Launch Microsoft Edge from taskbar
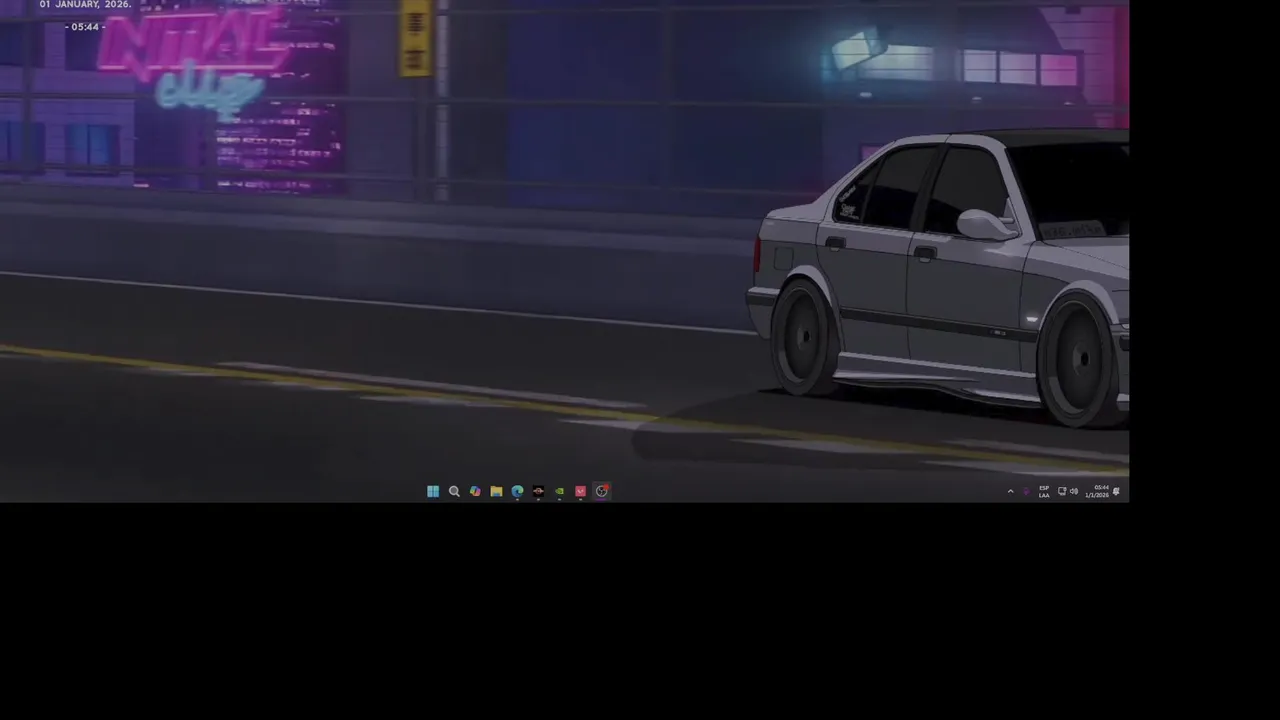Viewport: 1280px width, 720px height. tap(517, 491)
